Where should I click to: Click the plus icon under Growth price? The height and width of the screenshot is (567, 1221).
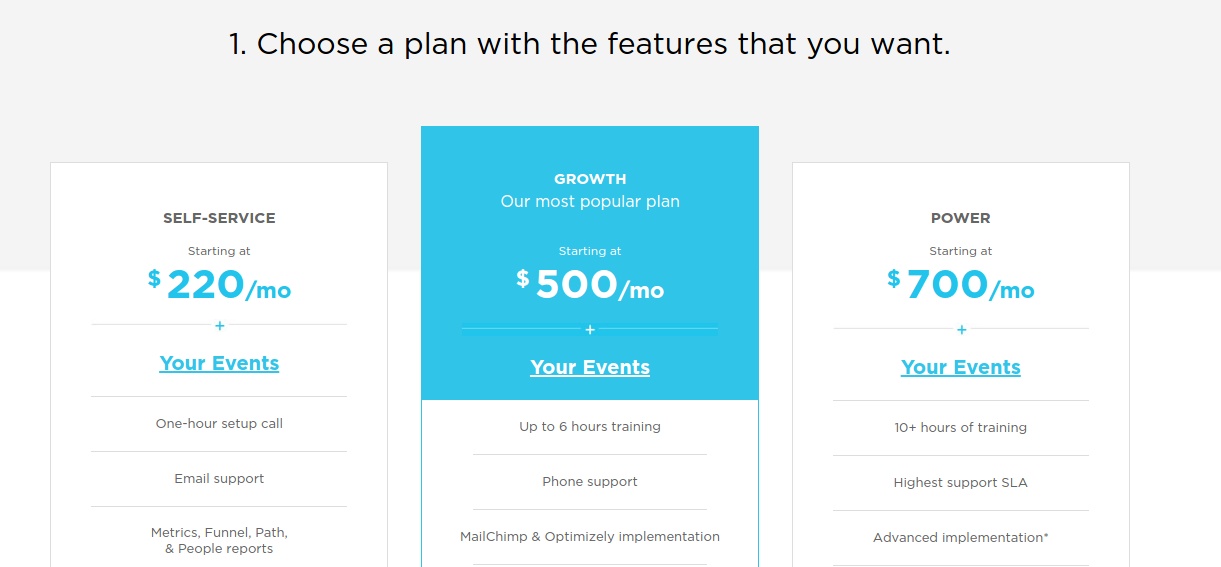pyautogui.click(x=590, y=329)
